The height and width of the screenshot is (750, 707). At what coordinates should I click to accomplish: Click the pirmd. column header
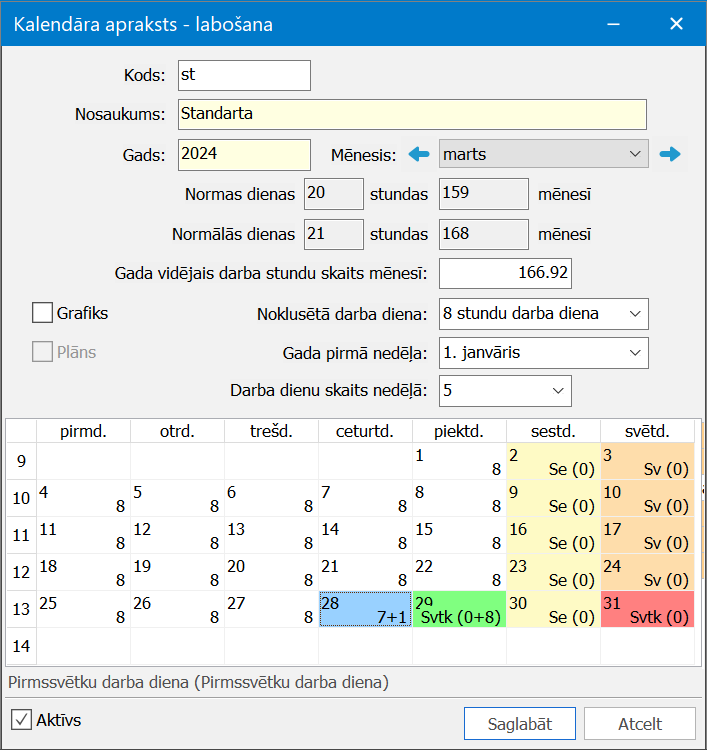[x=83, y=431]
